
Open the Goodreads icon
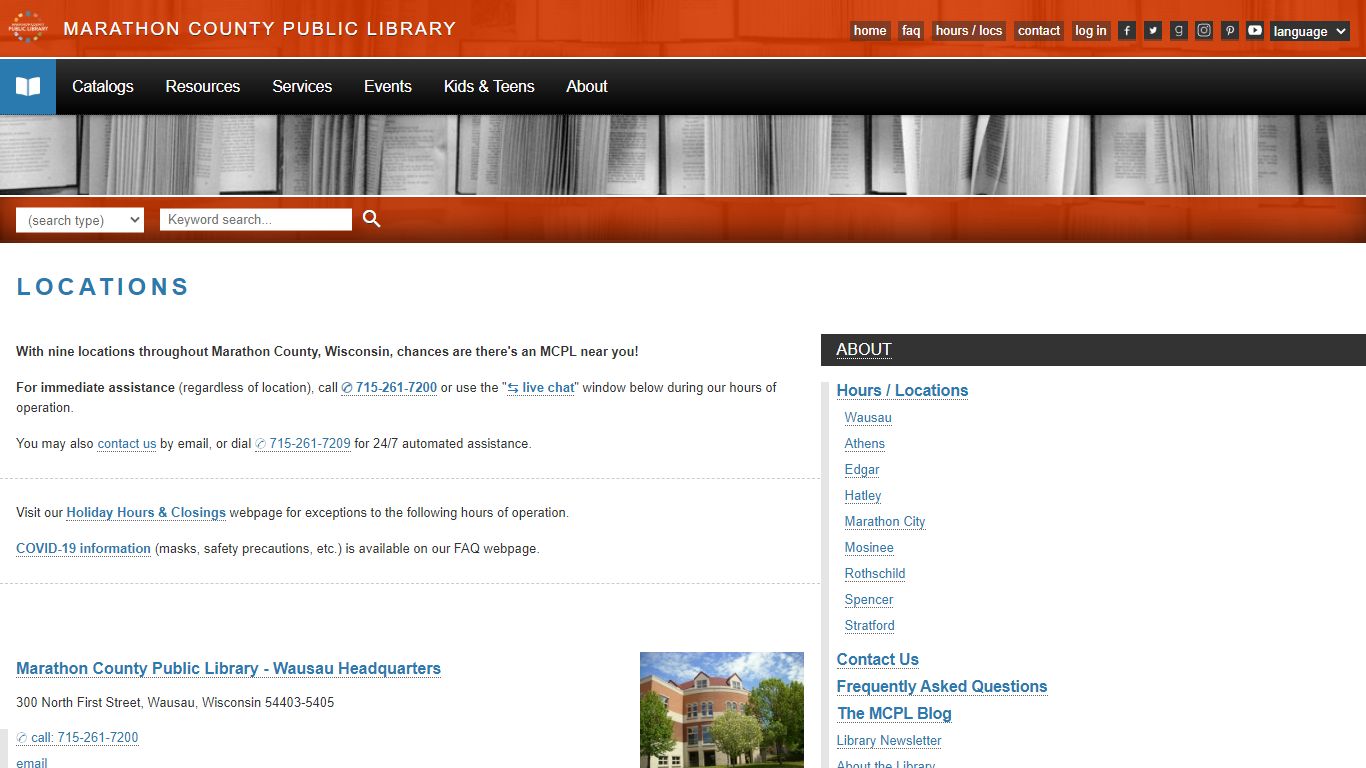(x=1179, y=31)
